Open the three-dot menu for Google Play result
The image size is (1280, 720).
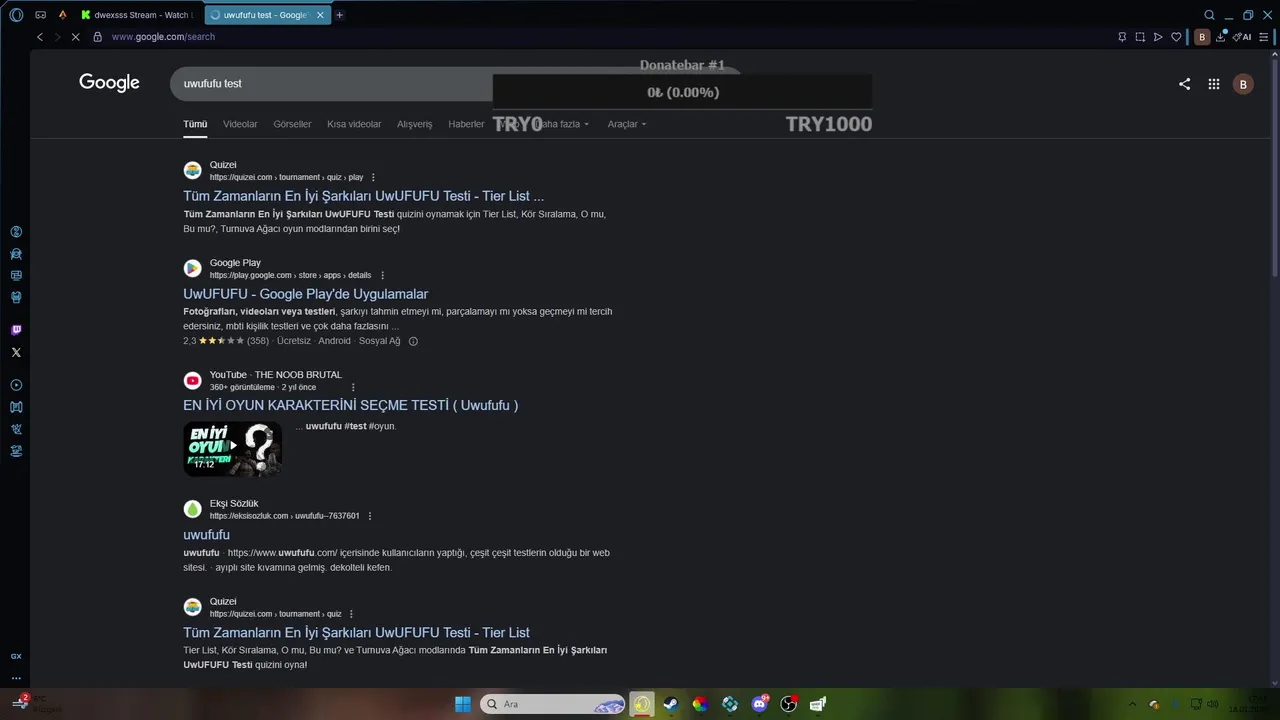382,275
